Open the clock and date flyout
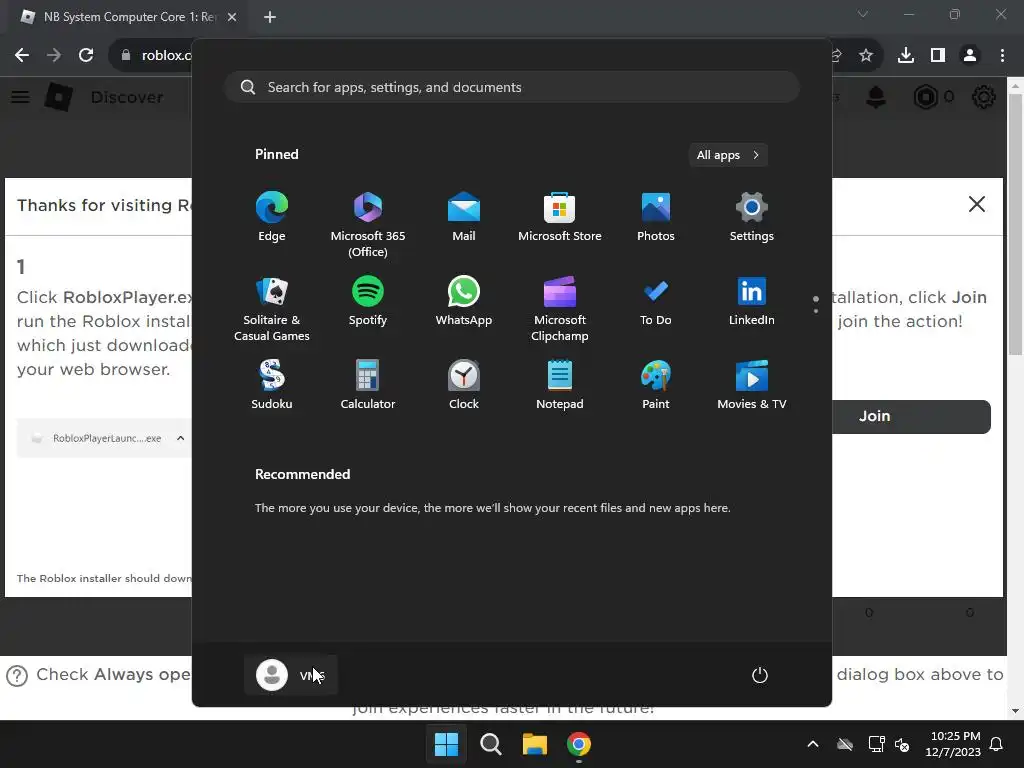 pyautogui.click(x=953, y=744)
